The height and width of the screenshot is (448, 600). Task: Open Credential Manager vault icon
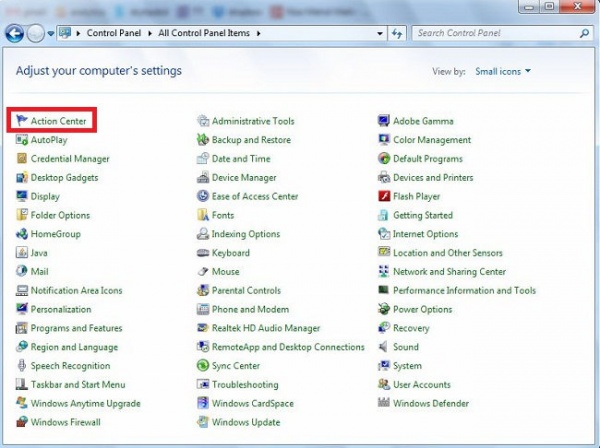pos(21,158)
